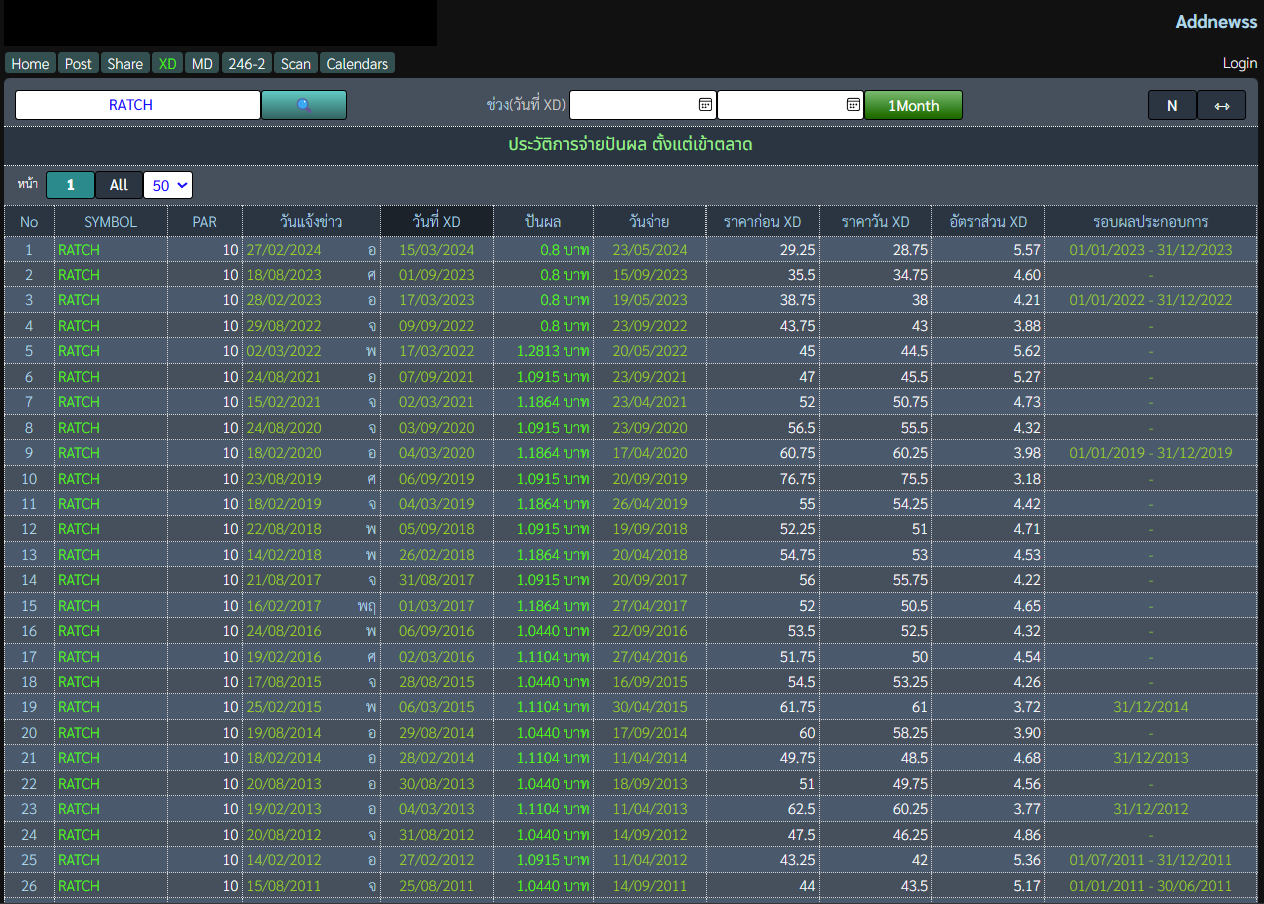Click the start XD date input field

coord(642,104)
